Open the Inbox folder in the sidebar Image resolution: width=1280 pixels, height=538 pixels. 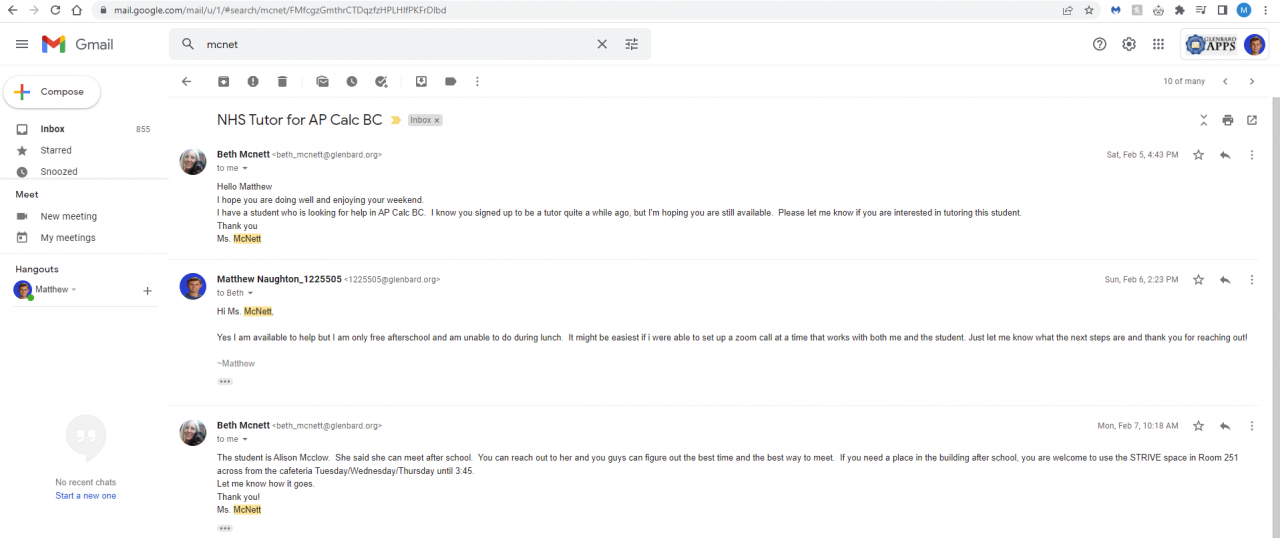[x=52, y=129]
